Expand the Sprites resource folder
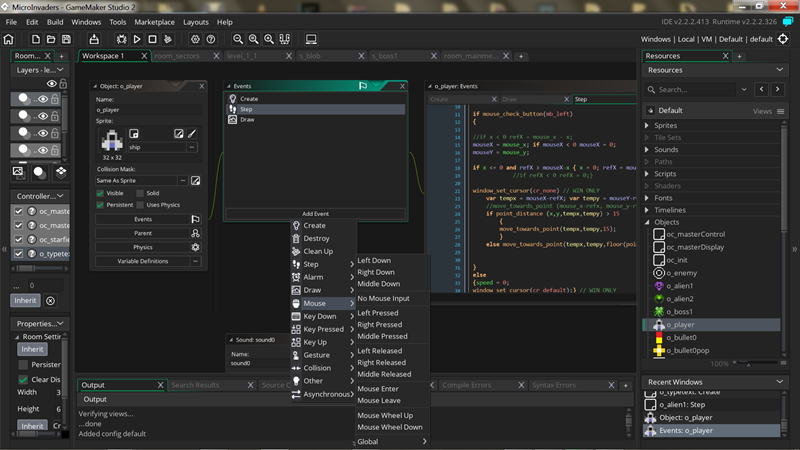 (x=647, y=126)
